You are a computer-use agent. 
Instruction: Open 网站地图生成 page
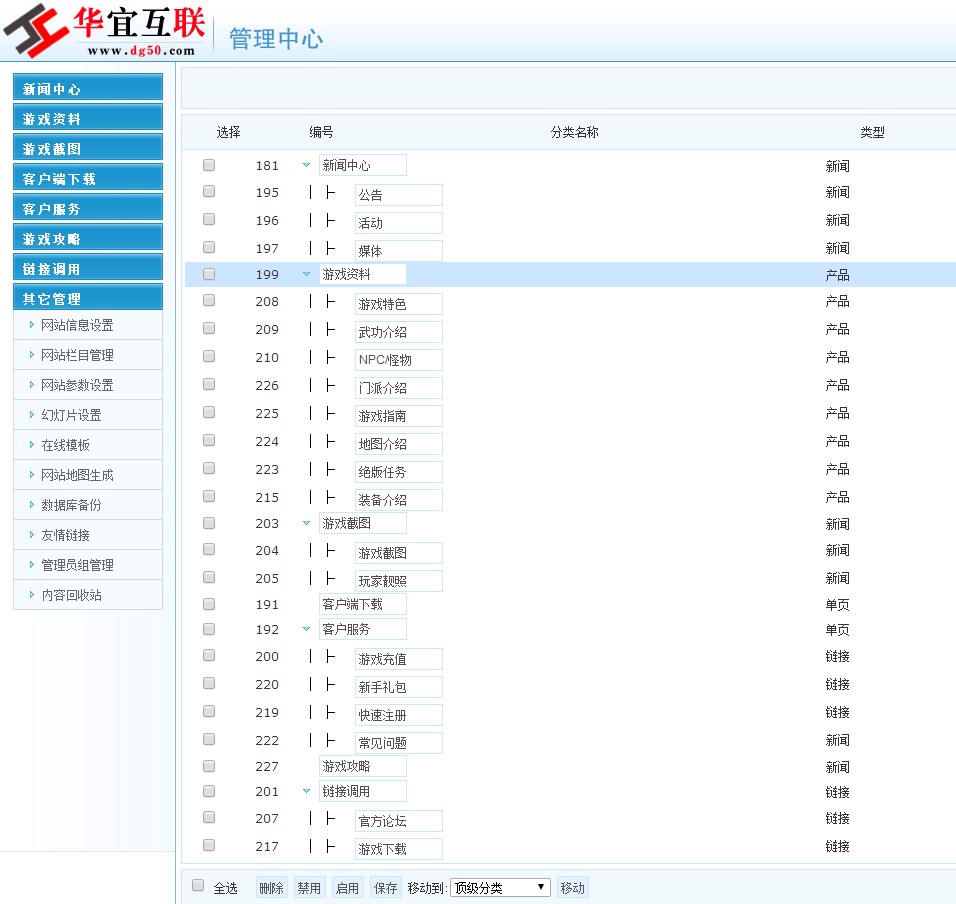(77, 475)
